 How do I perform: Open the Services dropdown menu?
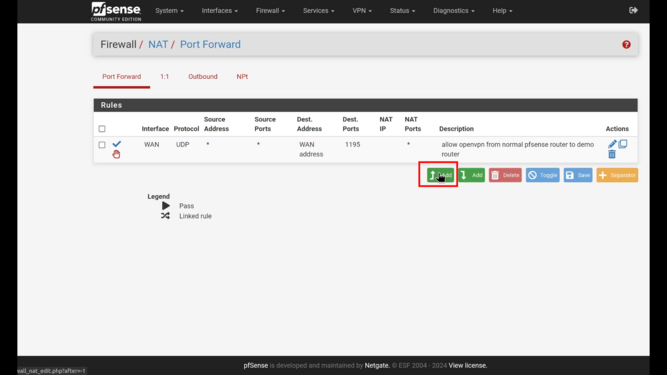pyautogui.click(x=319, y=11)
